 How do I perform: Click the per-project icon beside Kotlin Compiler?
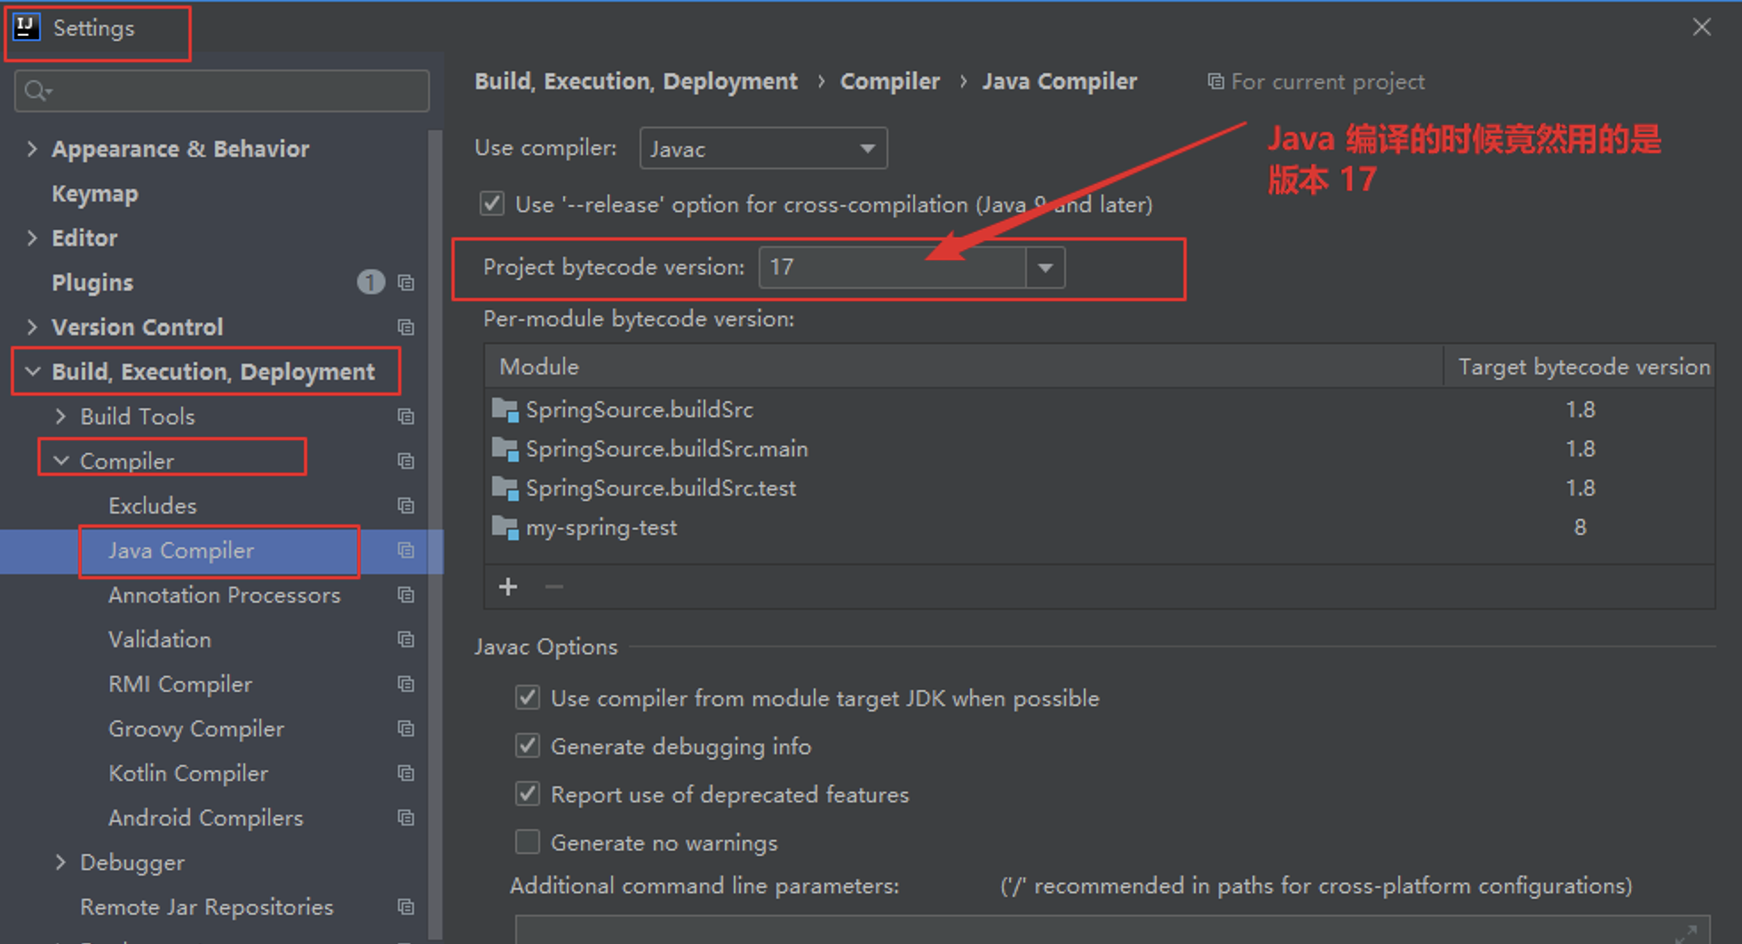pyautogui.click(x=406, y=773)
